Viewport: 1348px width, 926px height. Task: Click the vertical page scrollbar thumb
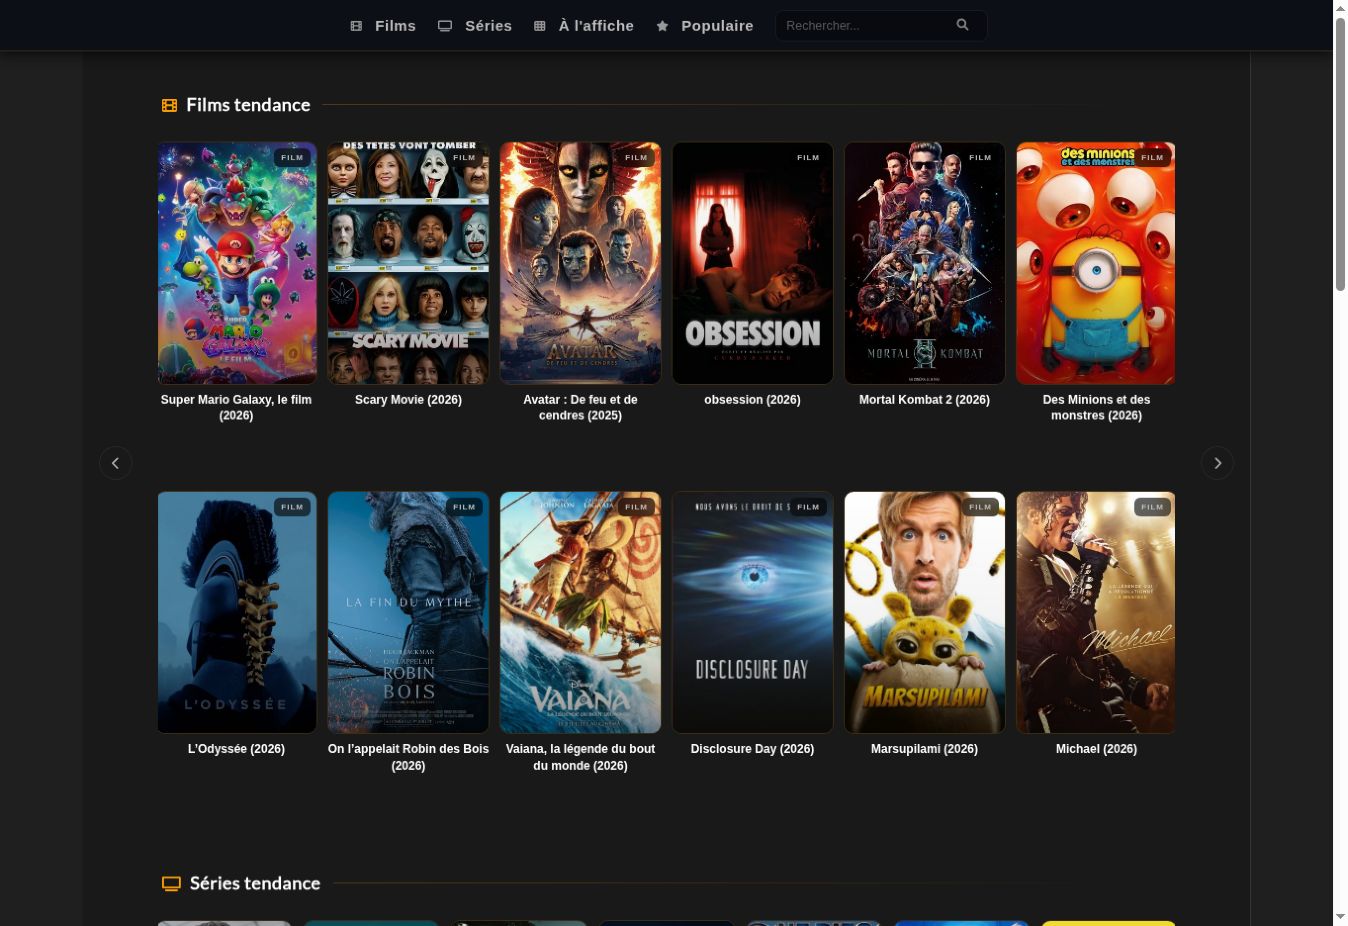(x=1341, y=153)
